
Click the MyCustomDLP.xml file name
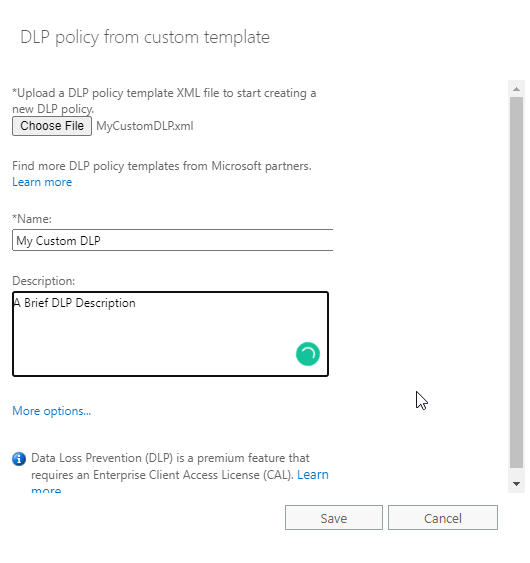[x=145, y=126]
